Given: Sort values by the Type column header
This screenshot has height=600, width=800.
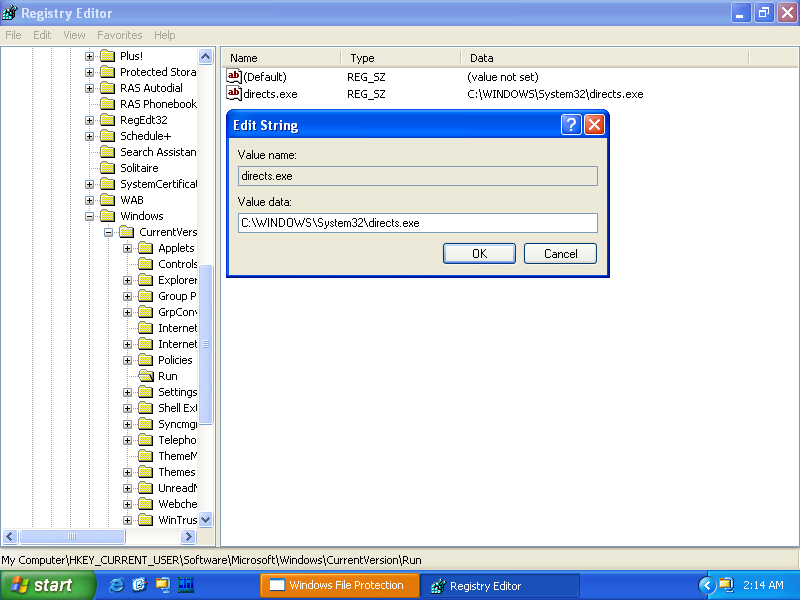Looking at the screenshot, I should 401,58.
